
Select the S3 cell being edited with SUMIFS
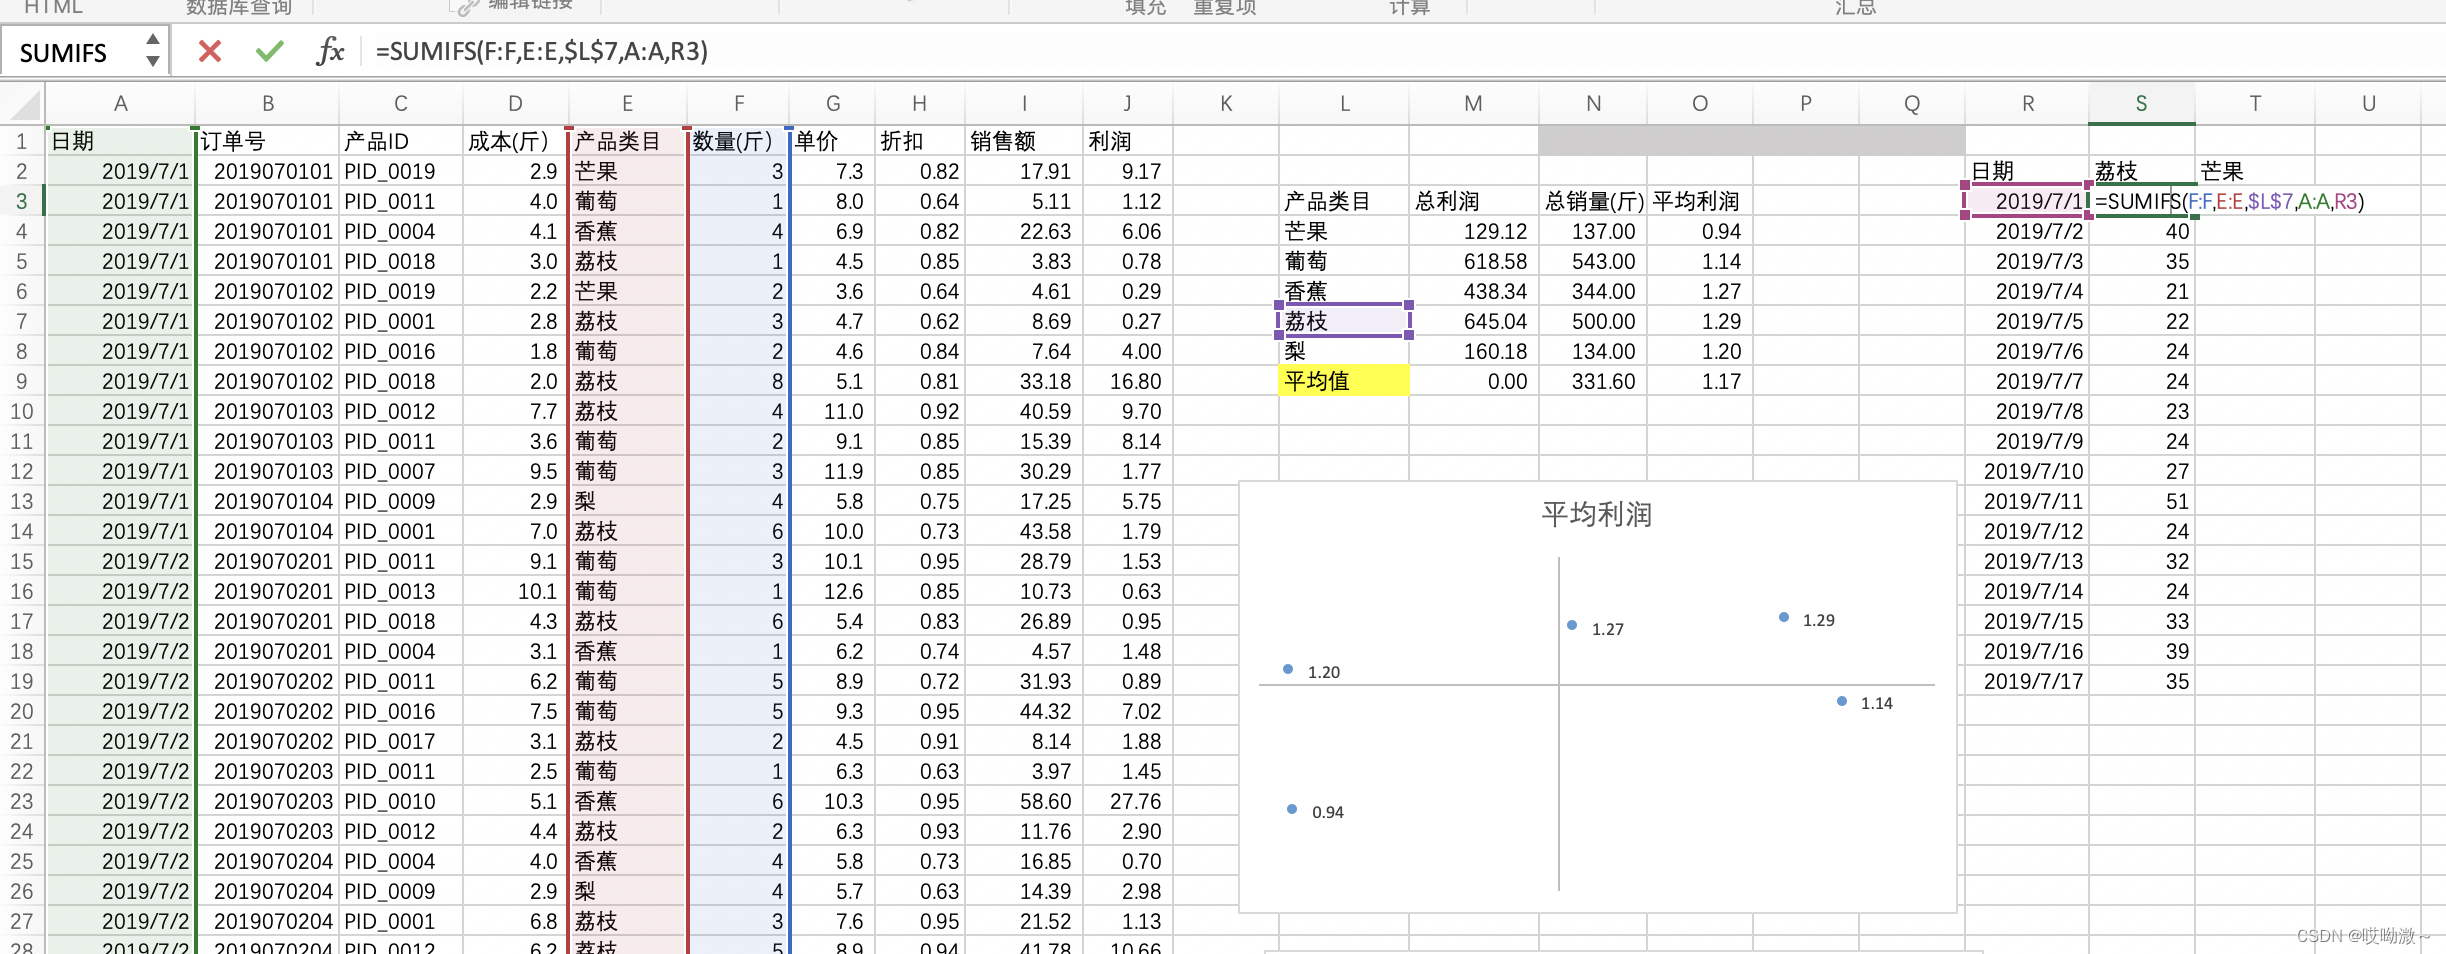tap(2141, 201)
